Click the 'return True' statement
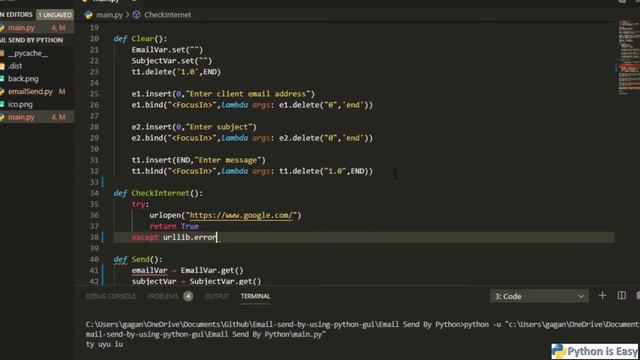The image size is (640, 360). tap(174, 226)
